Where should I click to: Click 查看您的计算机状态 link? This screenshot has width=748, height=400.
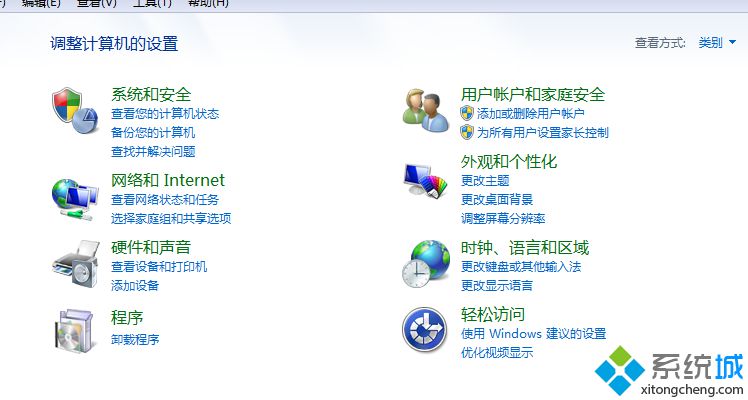[165, 114]
